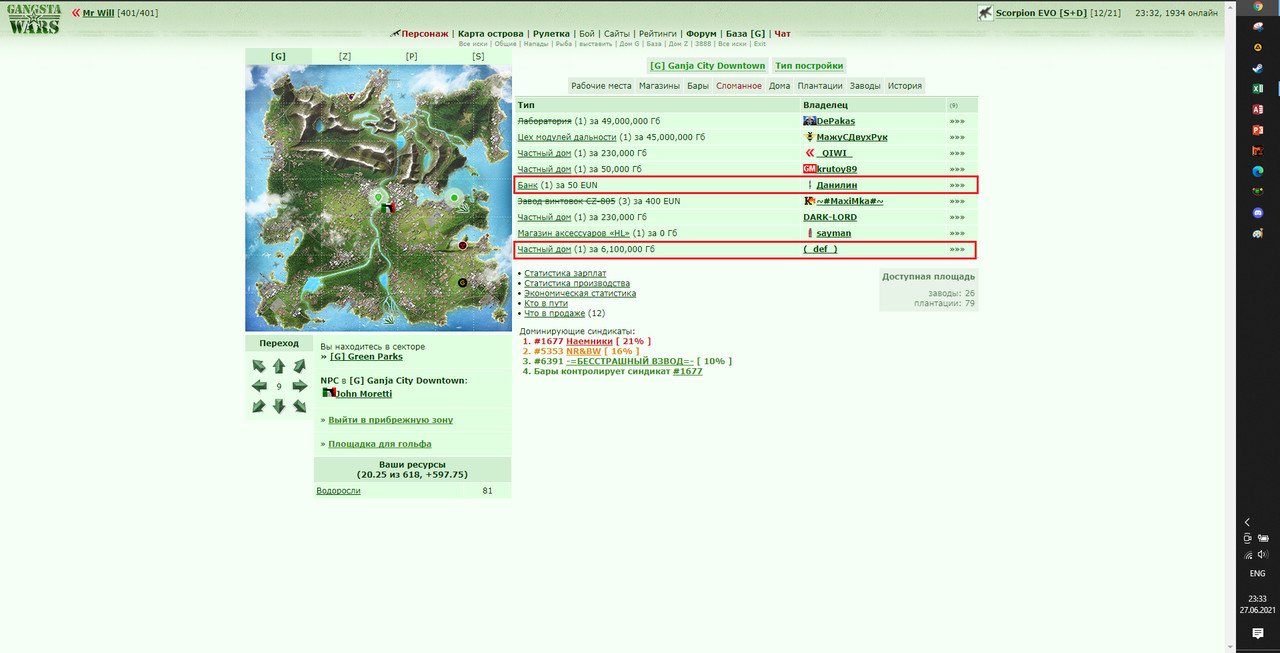This screenshot has height=653, width=1280.
Task: Switch to the [P] island tab
Action: (x=411, y=56)
